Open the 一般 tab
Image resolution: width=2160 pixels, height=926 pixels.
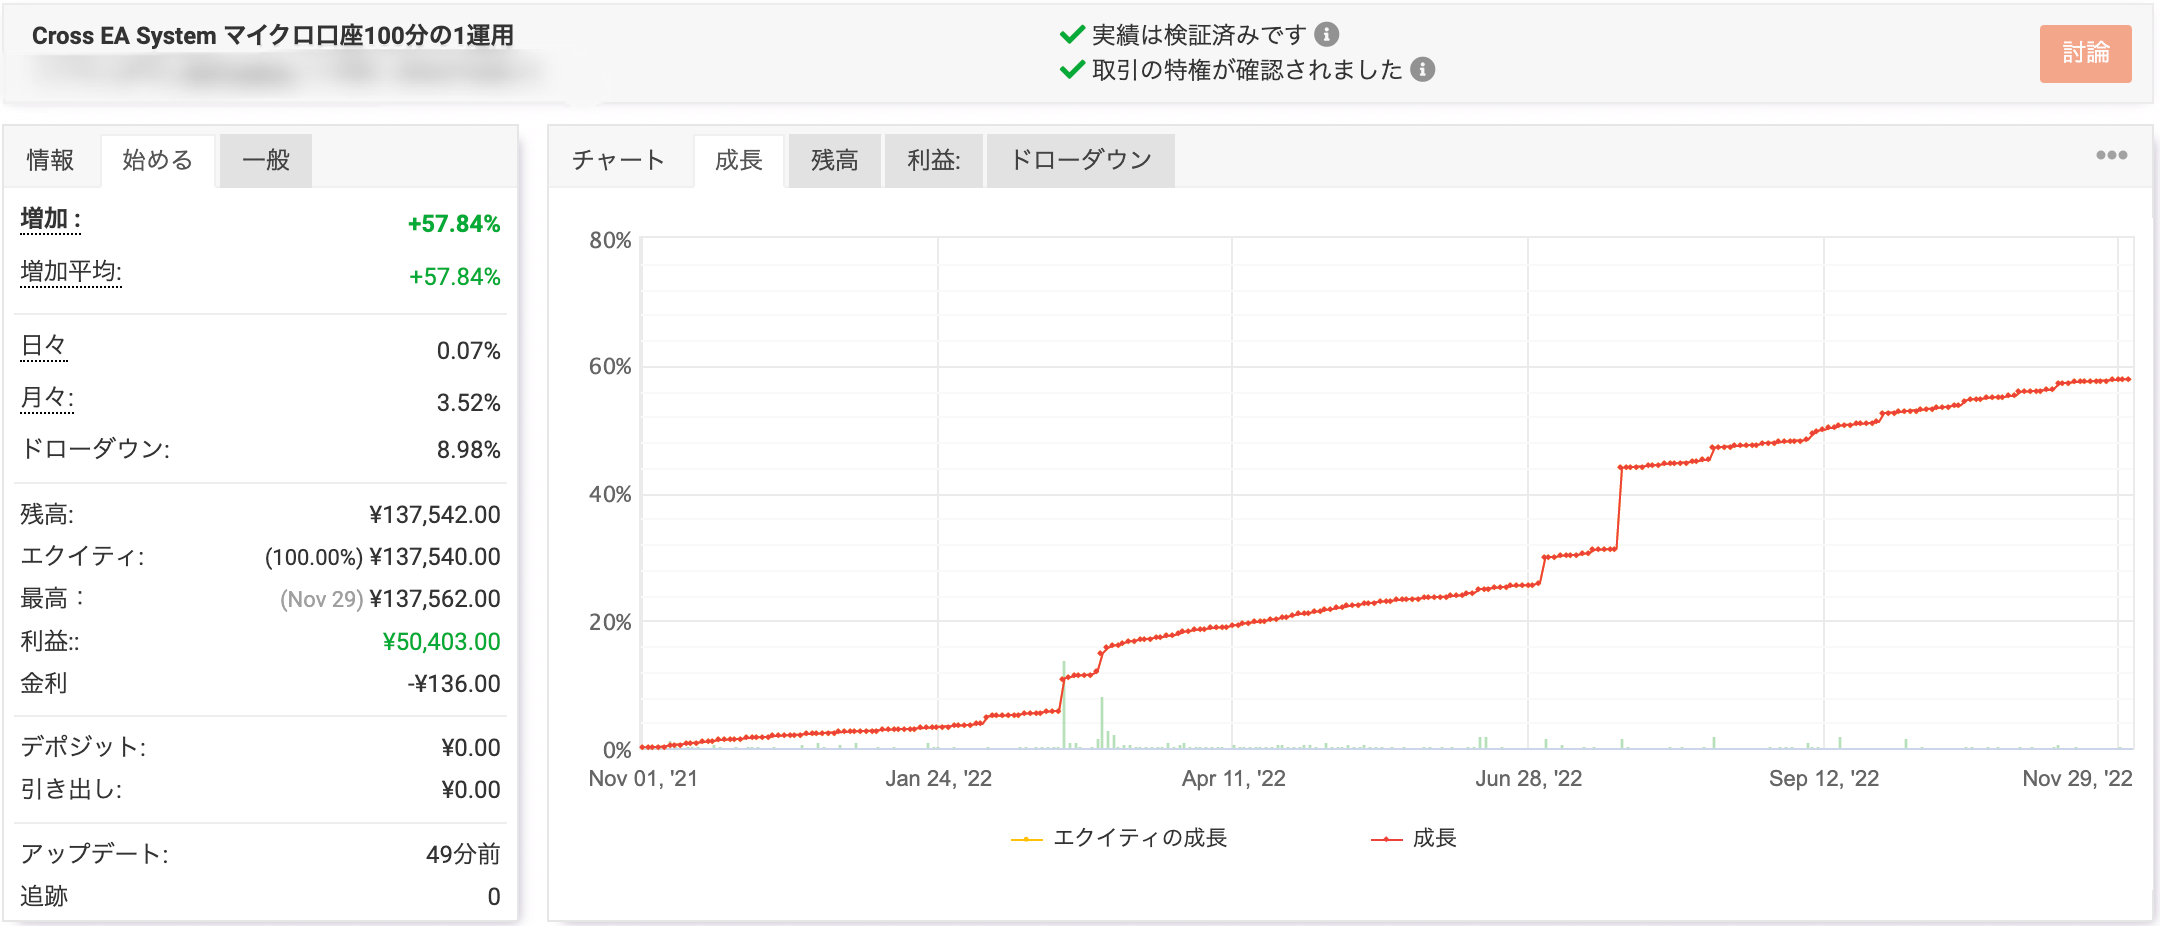point(266,160)
